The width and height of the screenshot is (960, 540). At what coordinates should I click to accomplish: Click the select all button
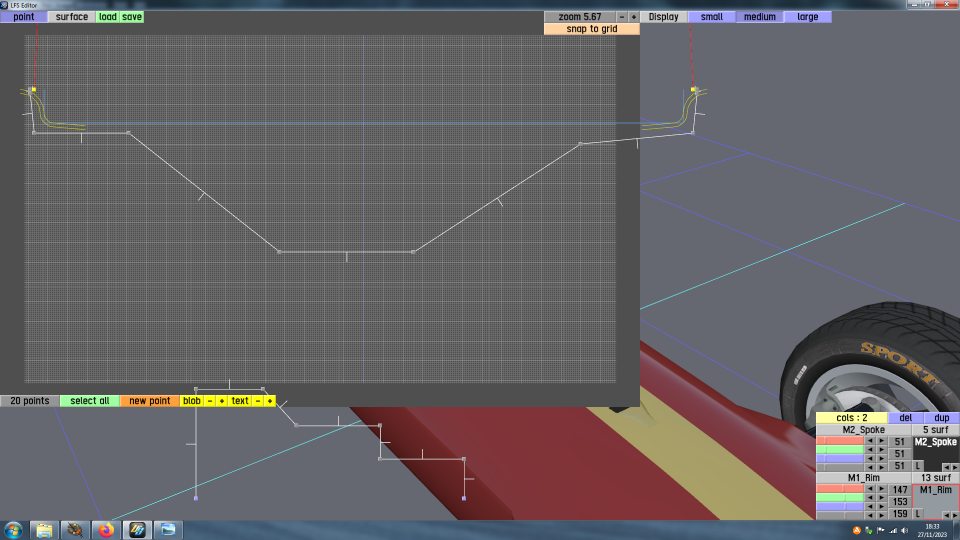click(89, 400)
